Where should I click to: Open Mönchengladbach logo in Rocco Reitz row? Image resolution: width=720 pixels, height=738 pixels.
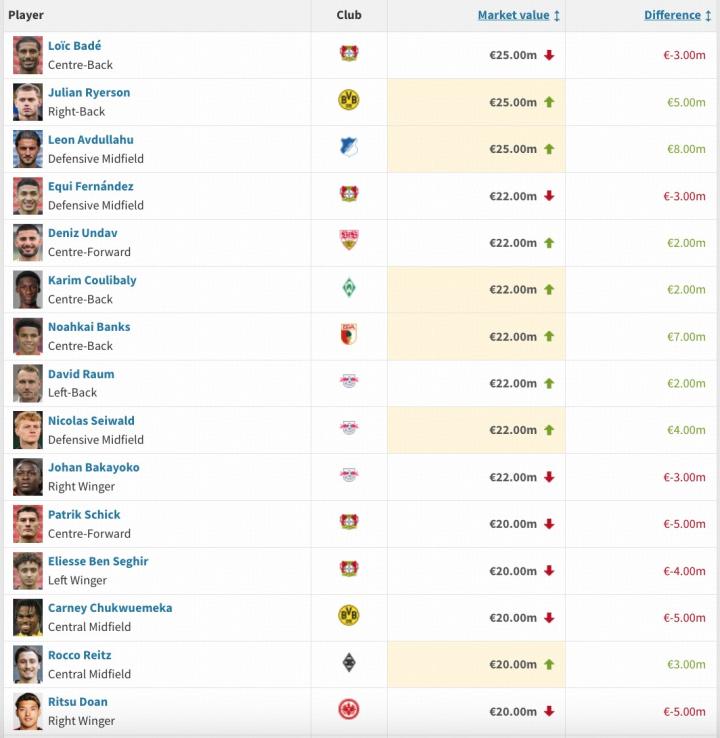[x=348, y=663]
